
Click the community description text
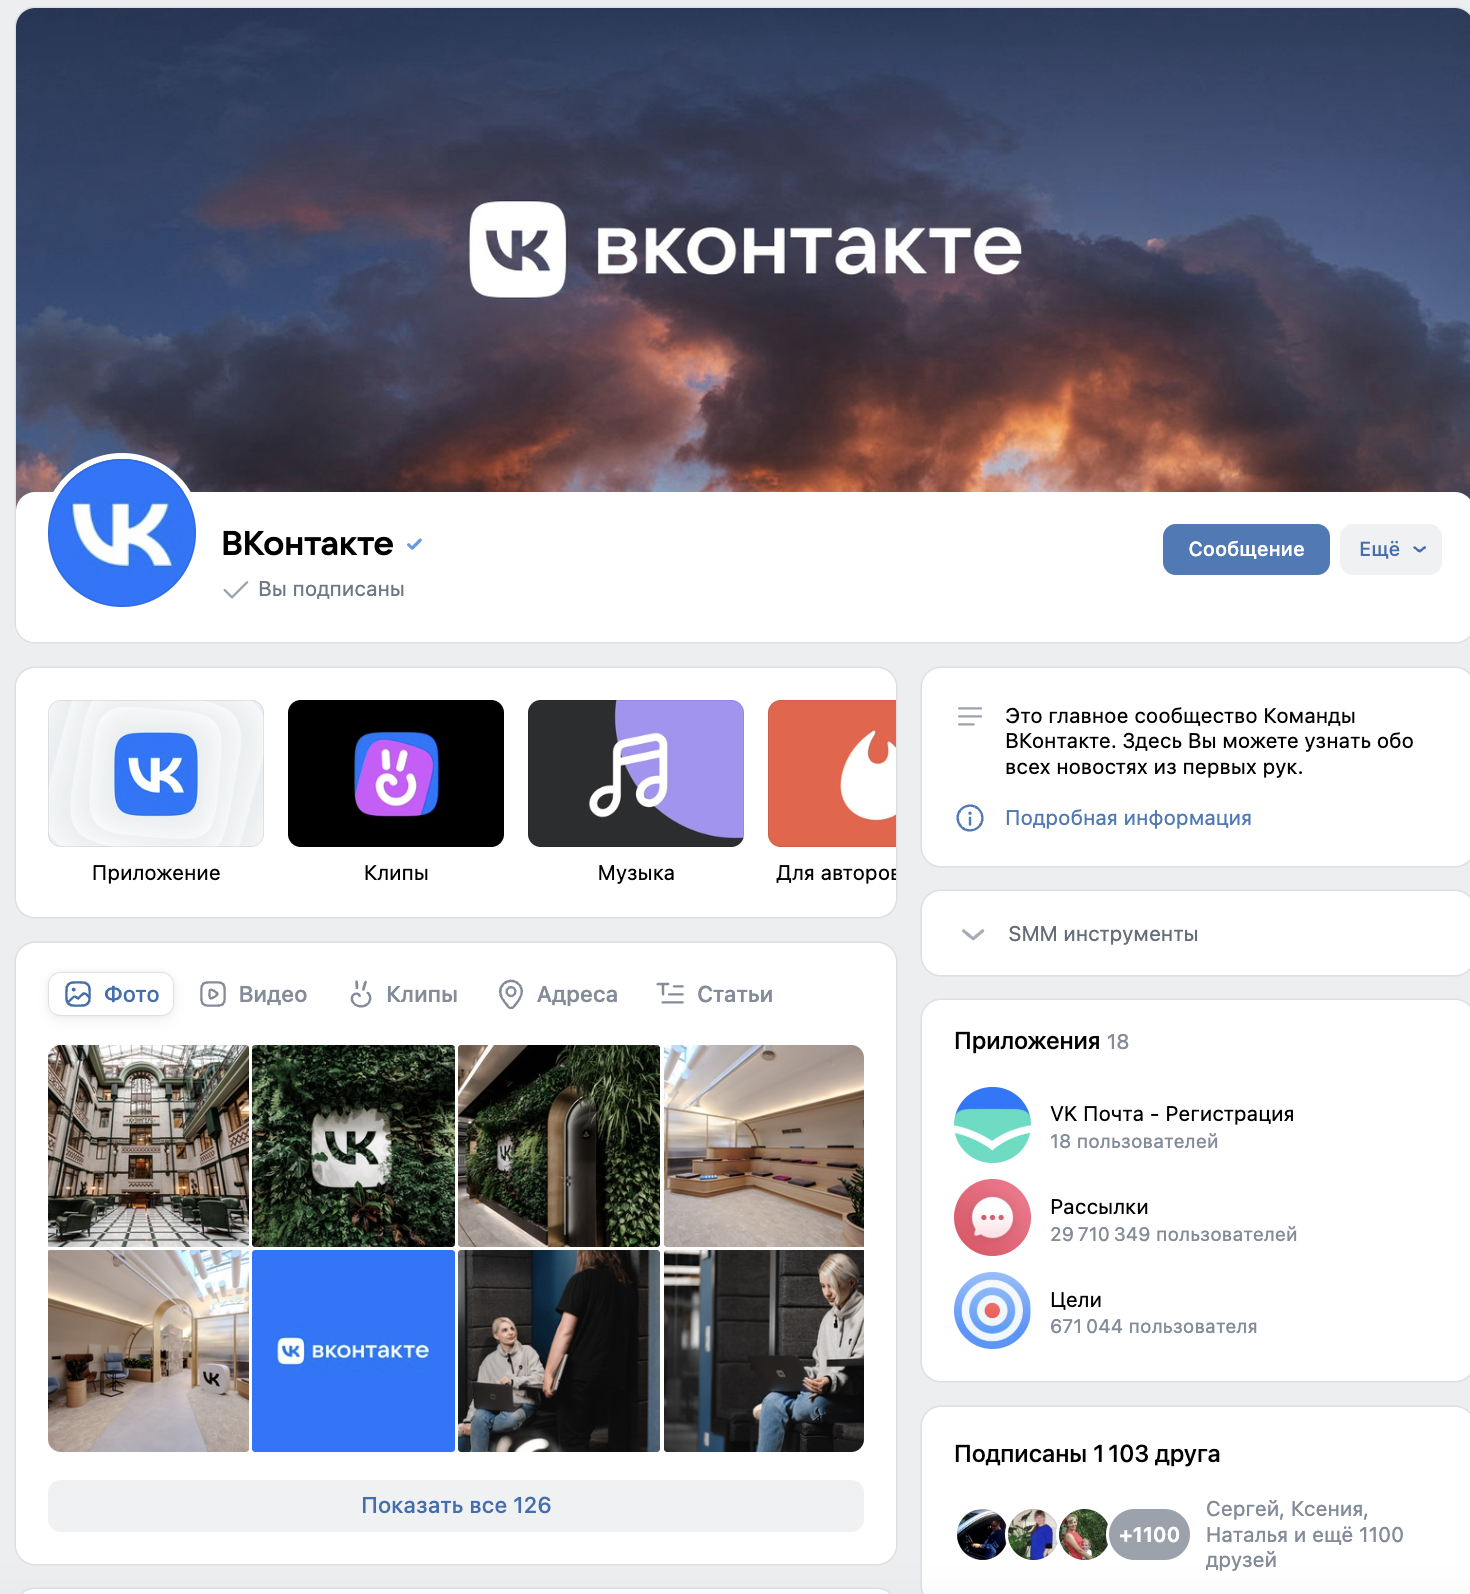(1209, 742)
